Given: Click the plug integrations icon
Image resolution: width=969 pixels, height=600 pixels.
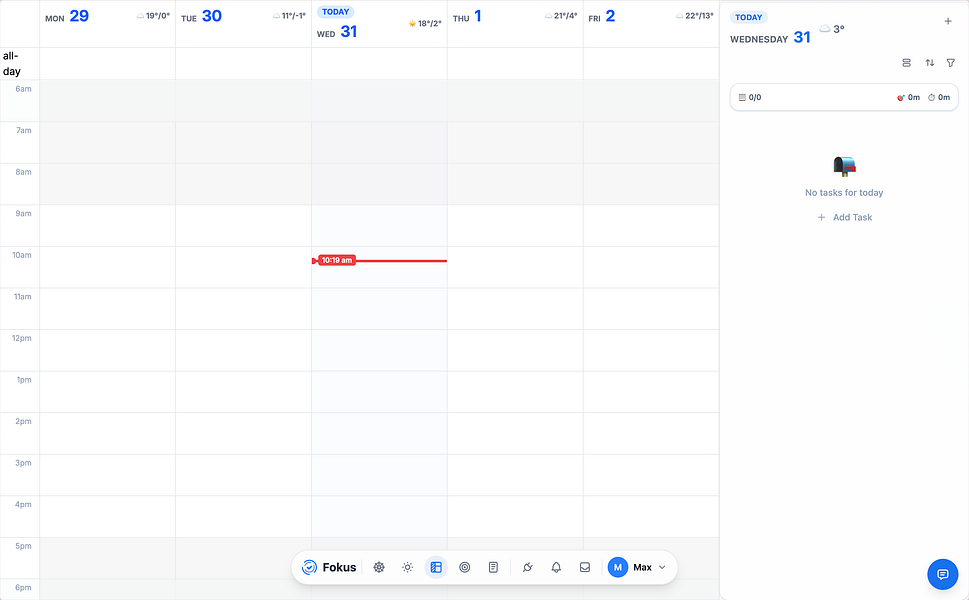Looking at the screenshot, I should click(x=527, y=567).
